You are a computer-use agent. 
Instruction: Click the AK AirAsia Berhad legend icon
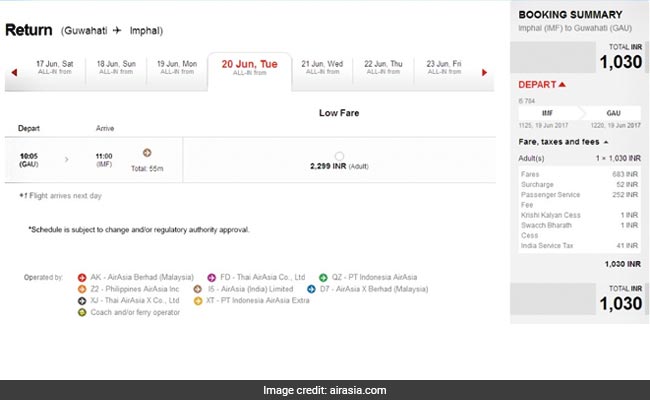81,277
